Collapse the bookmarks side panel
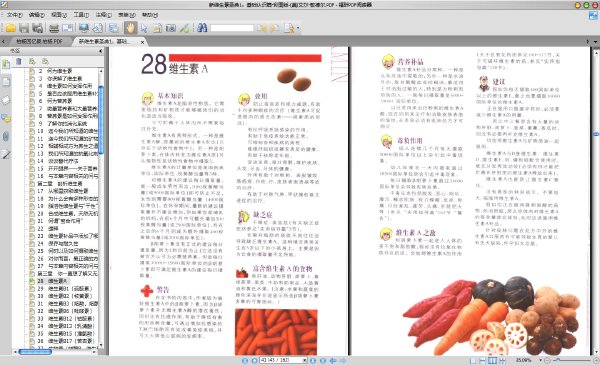 tap(101, 51)
